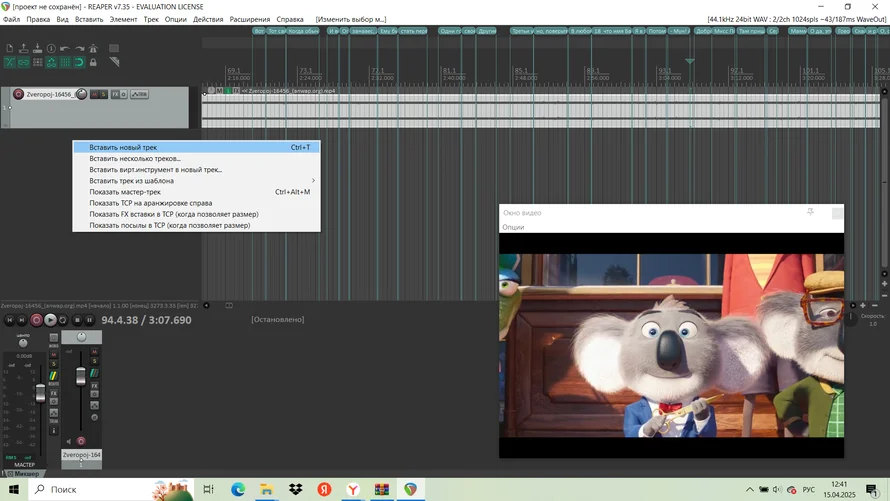Open the 'Расширения' menu

point(250,19)
